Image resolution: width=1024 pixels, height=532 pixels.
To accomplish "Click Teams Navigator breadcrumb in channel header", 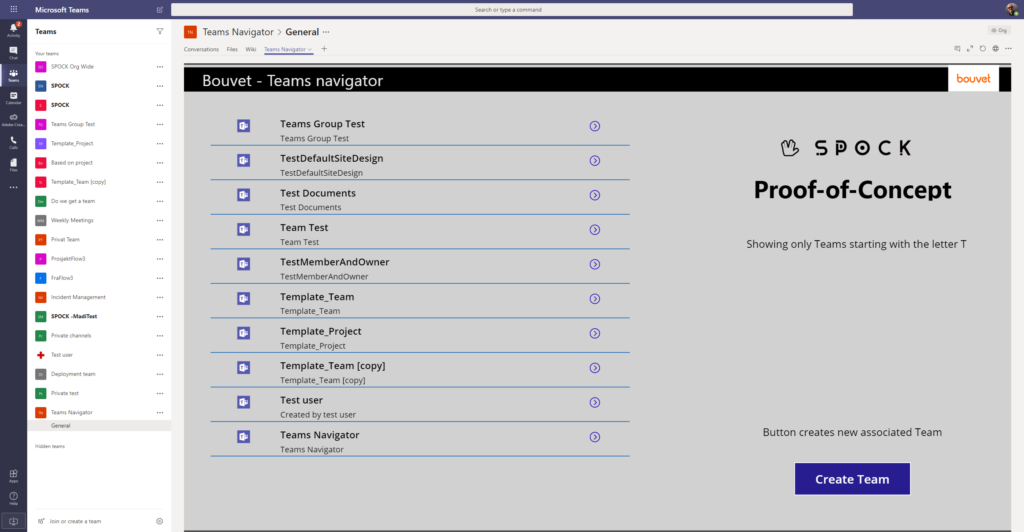I will pyautogui.click(x=238, y=32).
